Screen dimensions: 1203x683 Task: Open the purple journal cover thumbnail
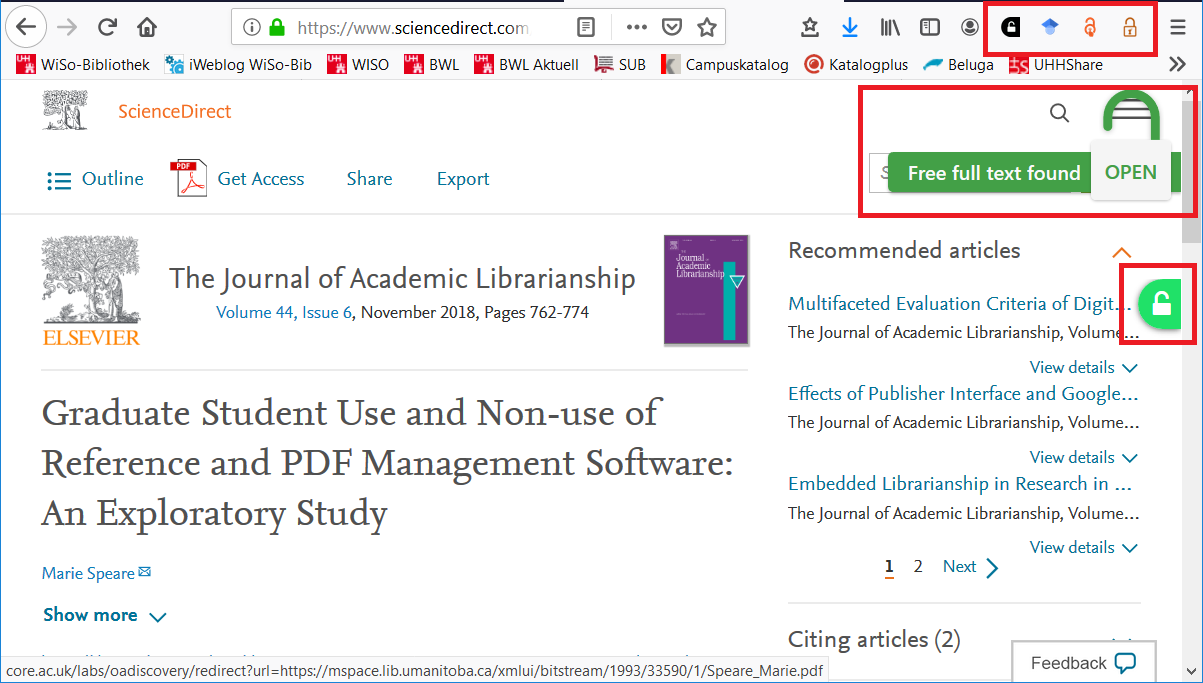tap(706, 290)
